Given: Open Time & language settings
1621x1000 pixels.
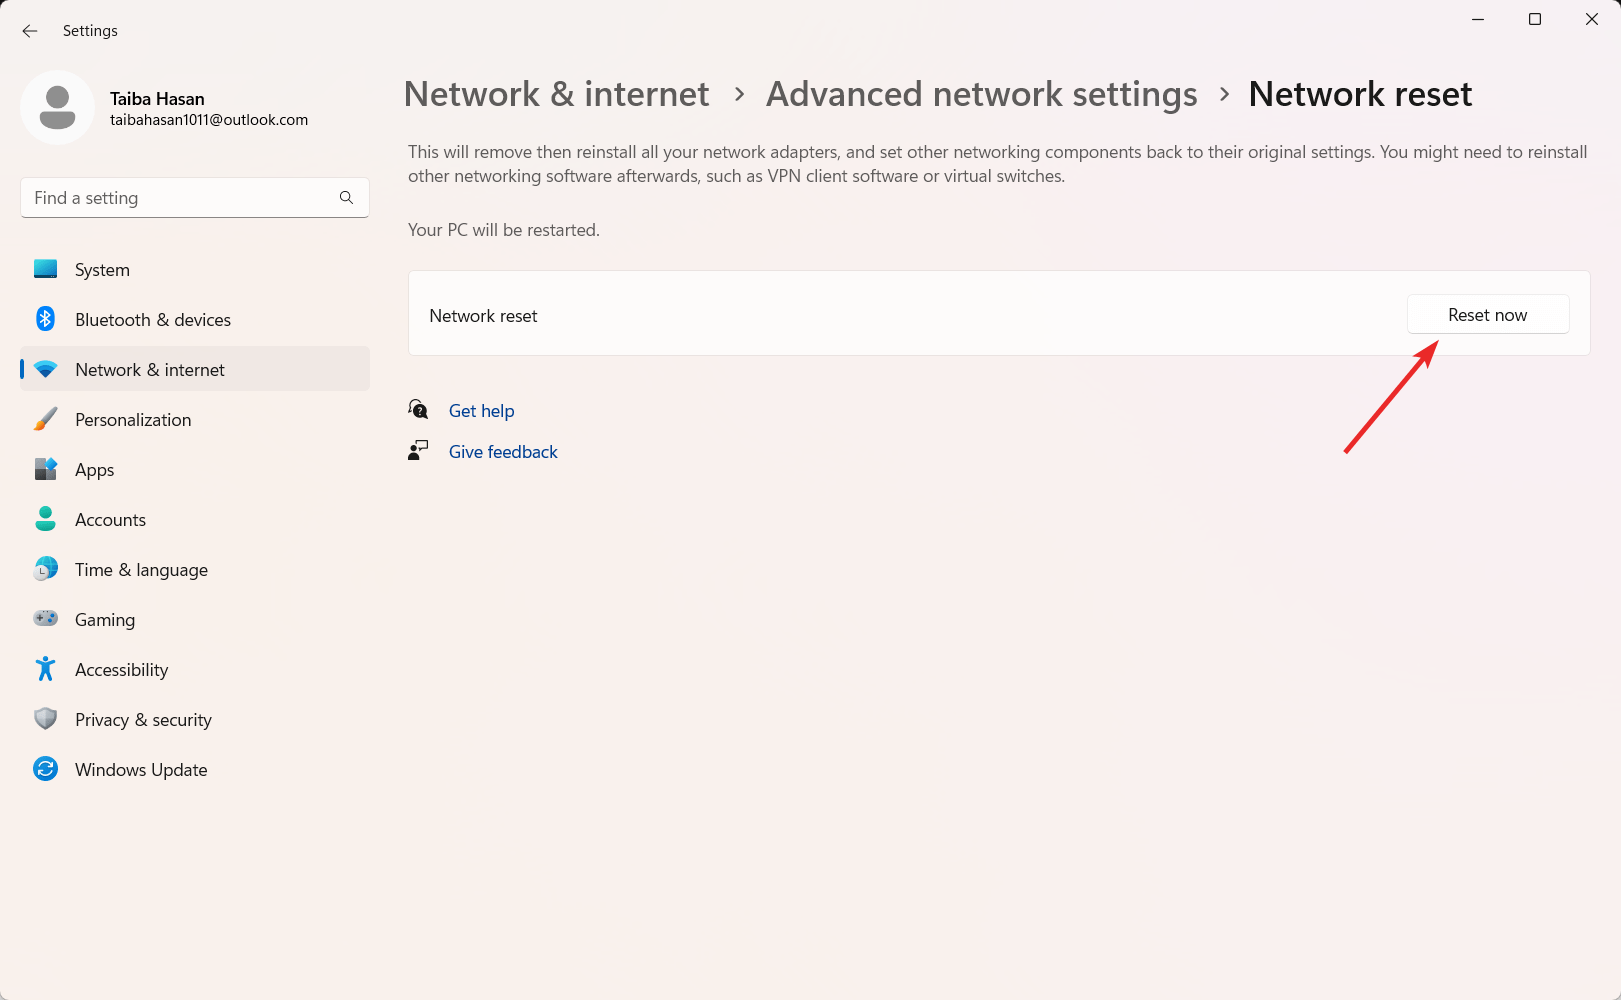Looking at the screenshot, I should click(141, 570).
